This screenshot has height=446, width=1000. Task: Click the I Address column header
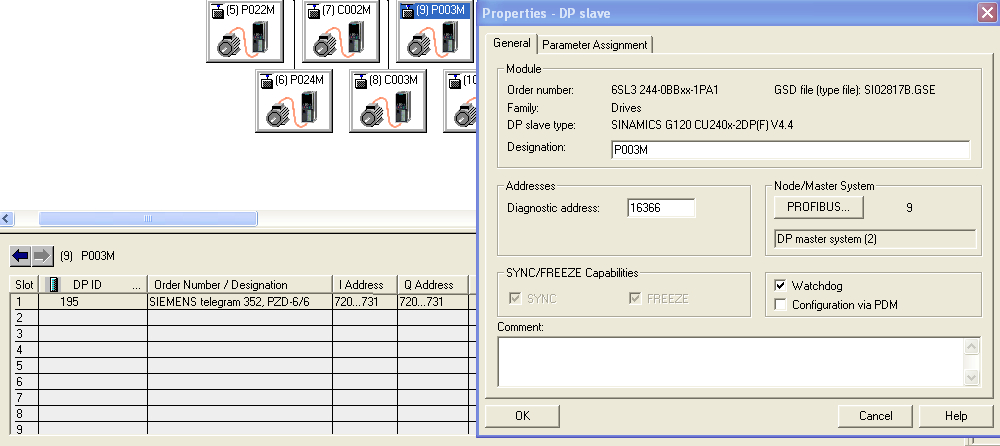pos(364,285)
